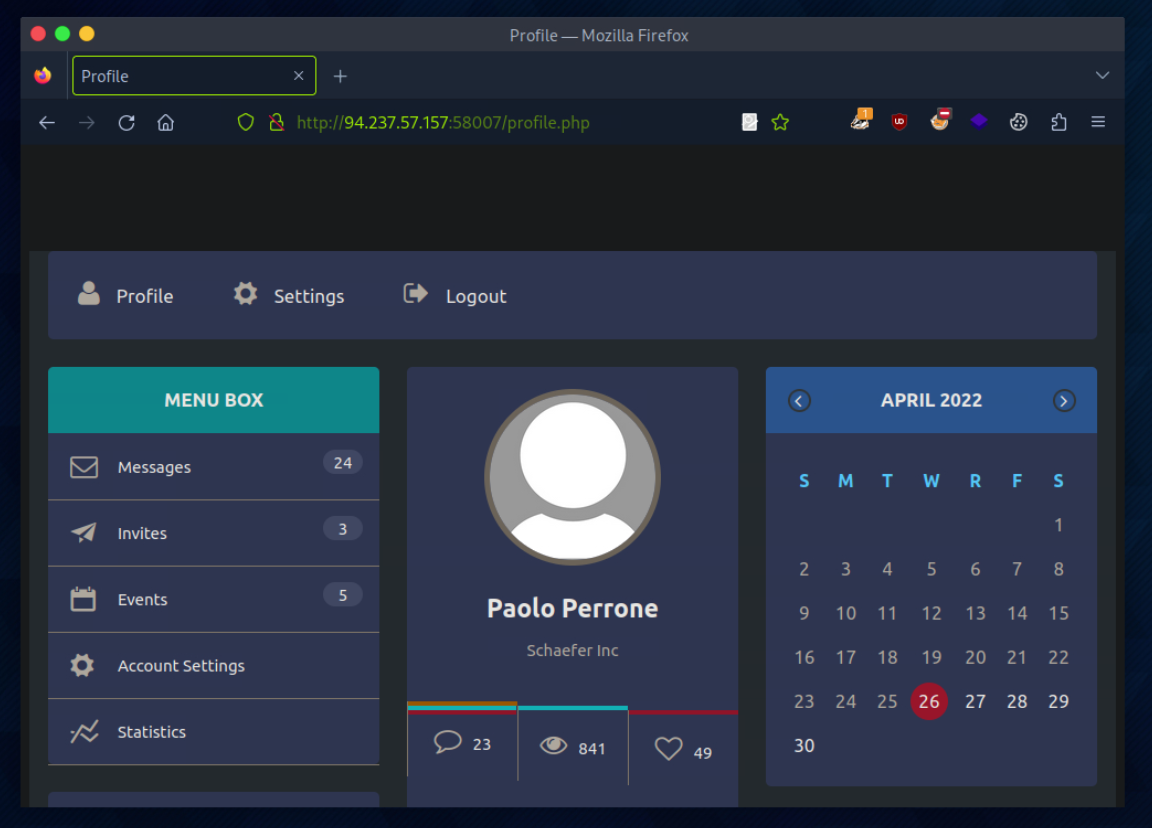Open the Firefox extensions puzzle icon

tap(1059, 123)
